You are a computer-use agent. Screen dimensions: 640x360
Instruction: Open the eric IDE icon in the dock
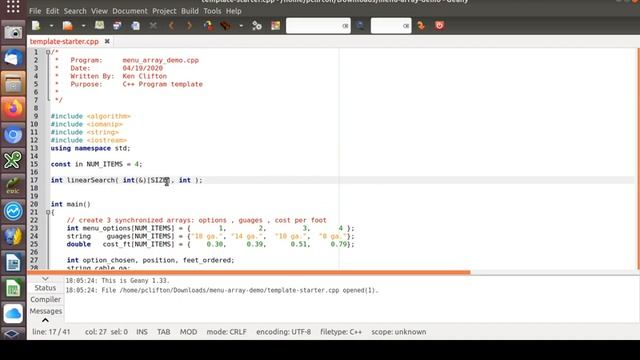(13, 186)
